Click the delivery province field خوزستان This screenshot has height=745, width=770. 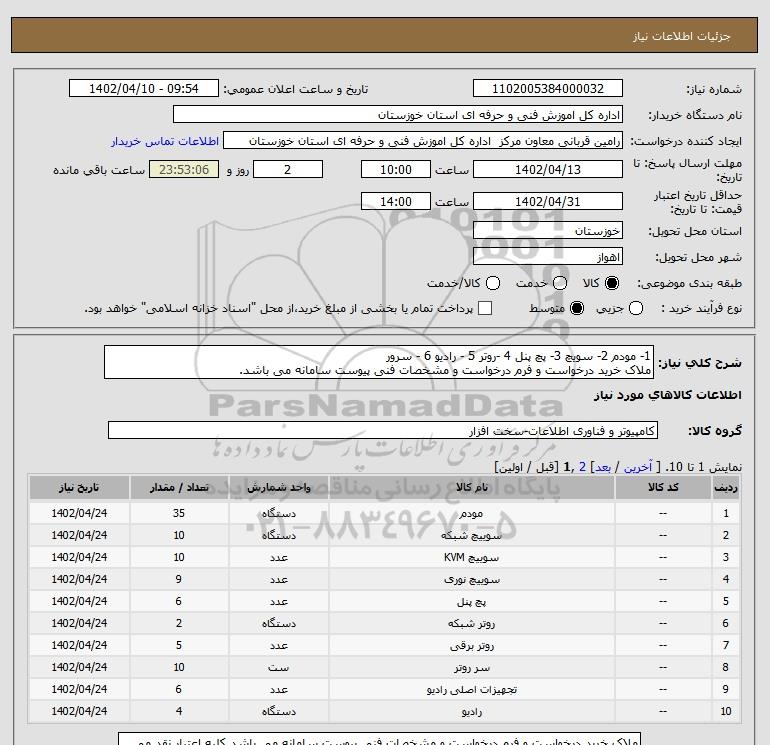pyautogui.click(x=548, y=231)
